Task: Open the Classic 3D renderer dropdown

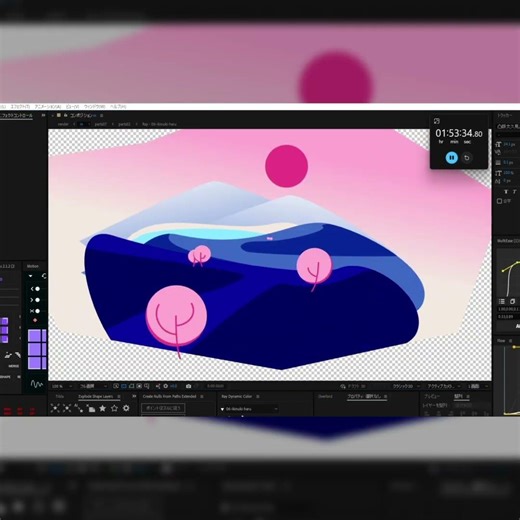Action: 406,386
